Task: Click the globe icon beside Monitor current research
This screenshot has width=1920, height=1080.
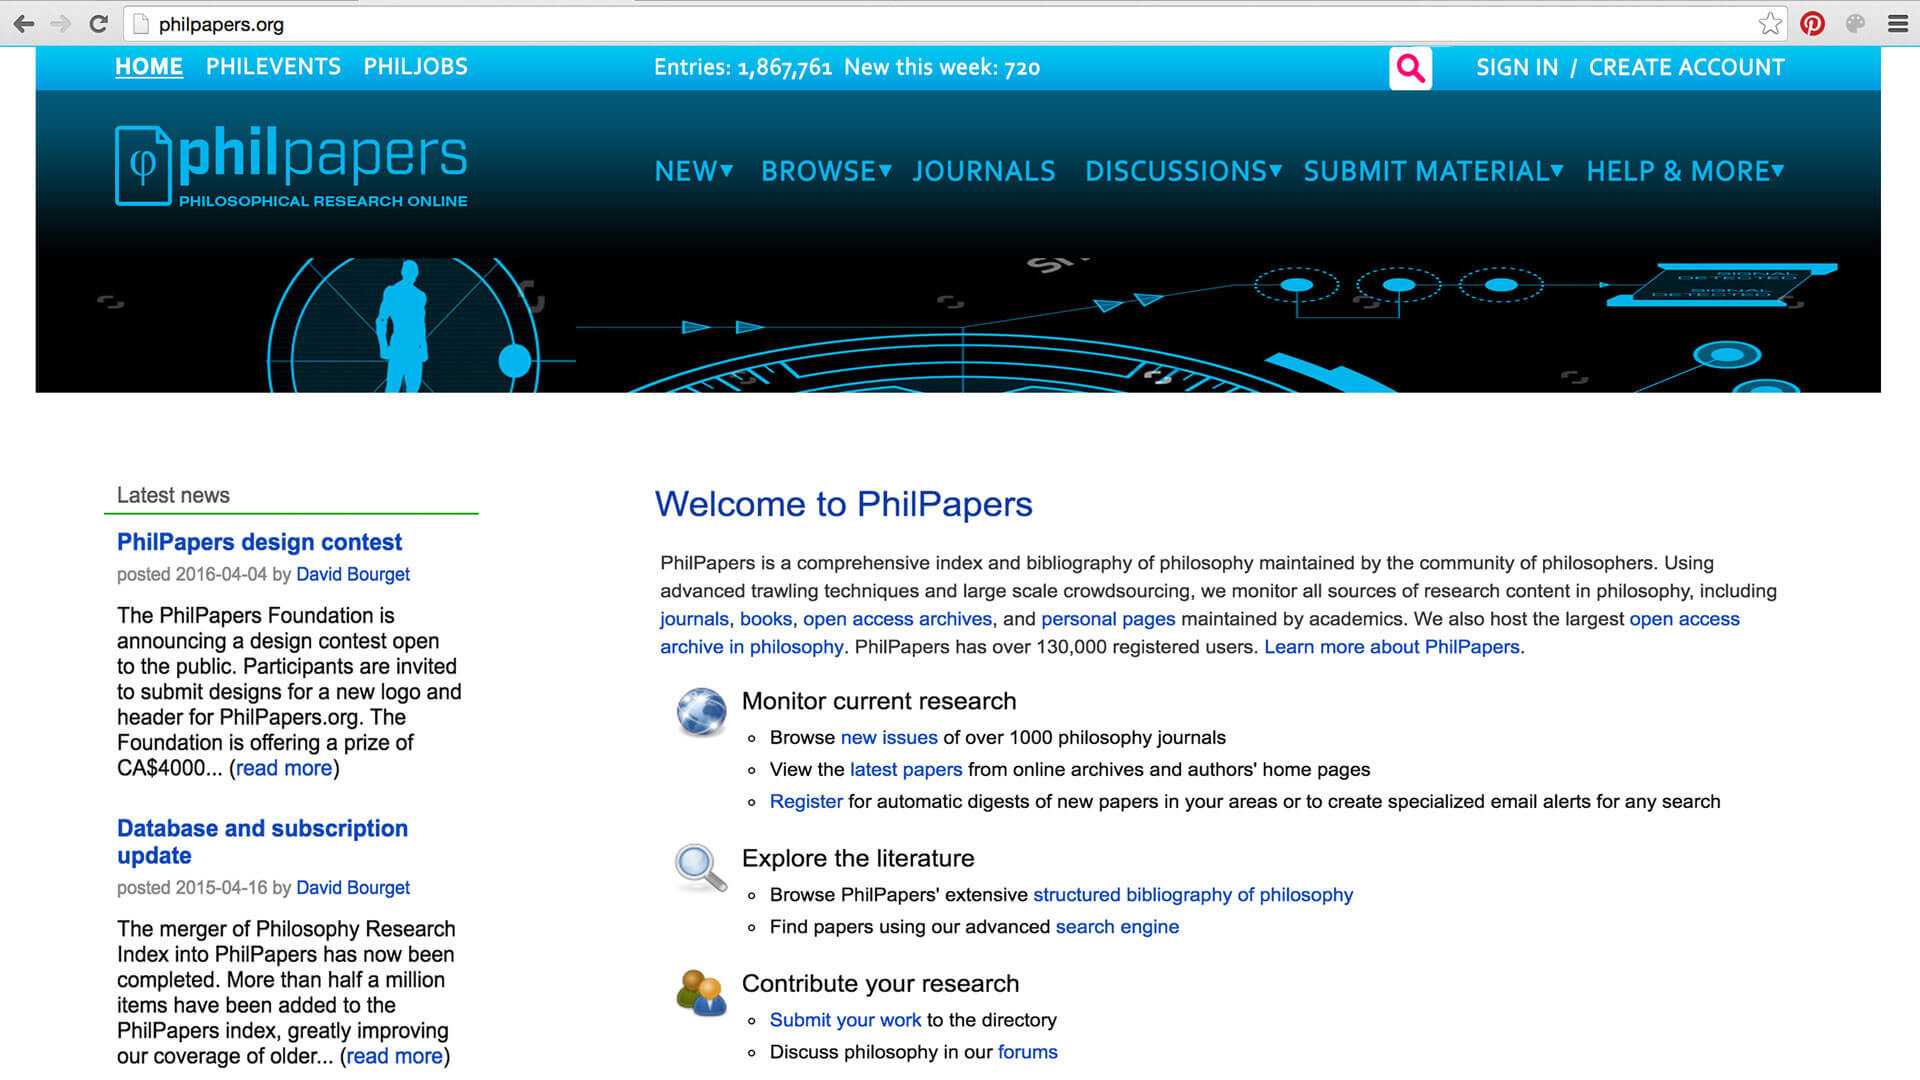Action: click(701, 712)
